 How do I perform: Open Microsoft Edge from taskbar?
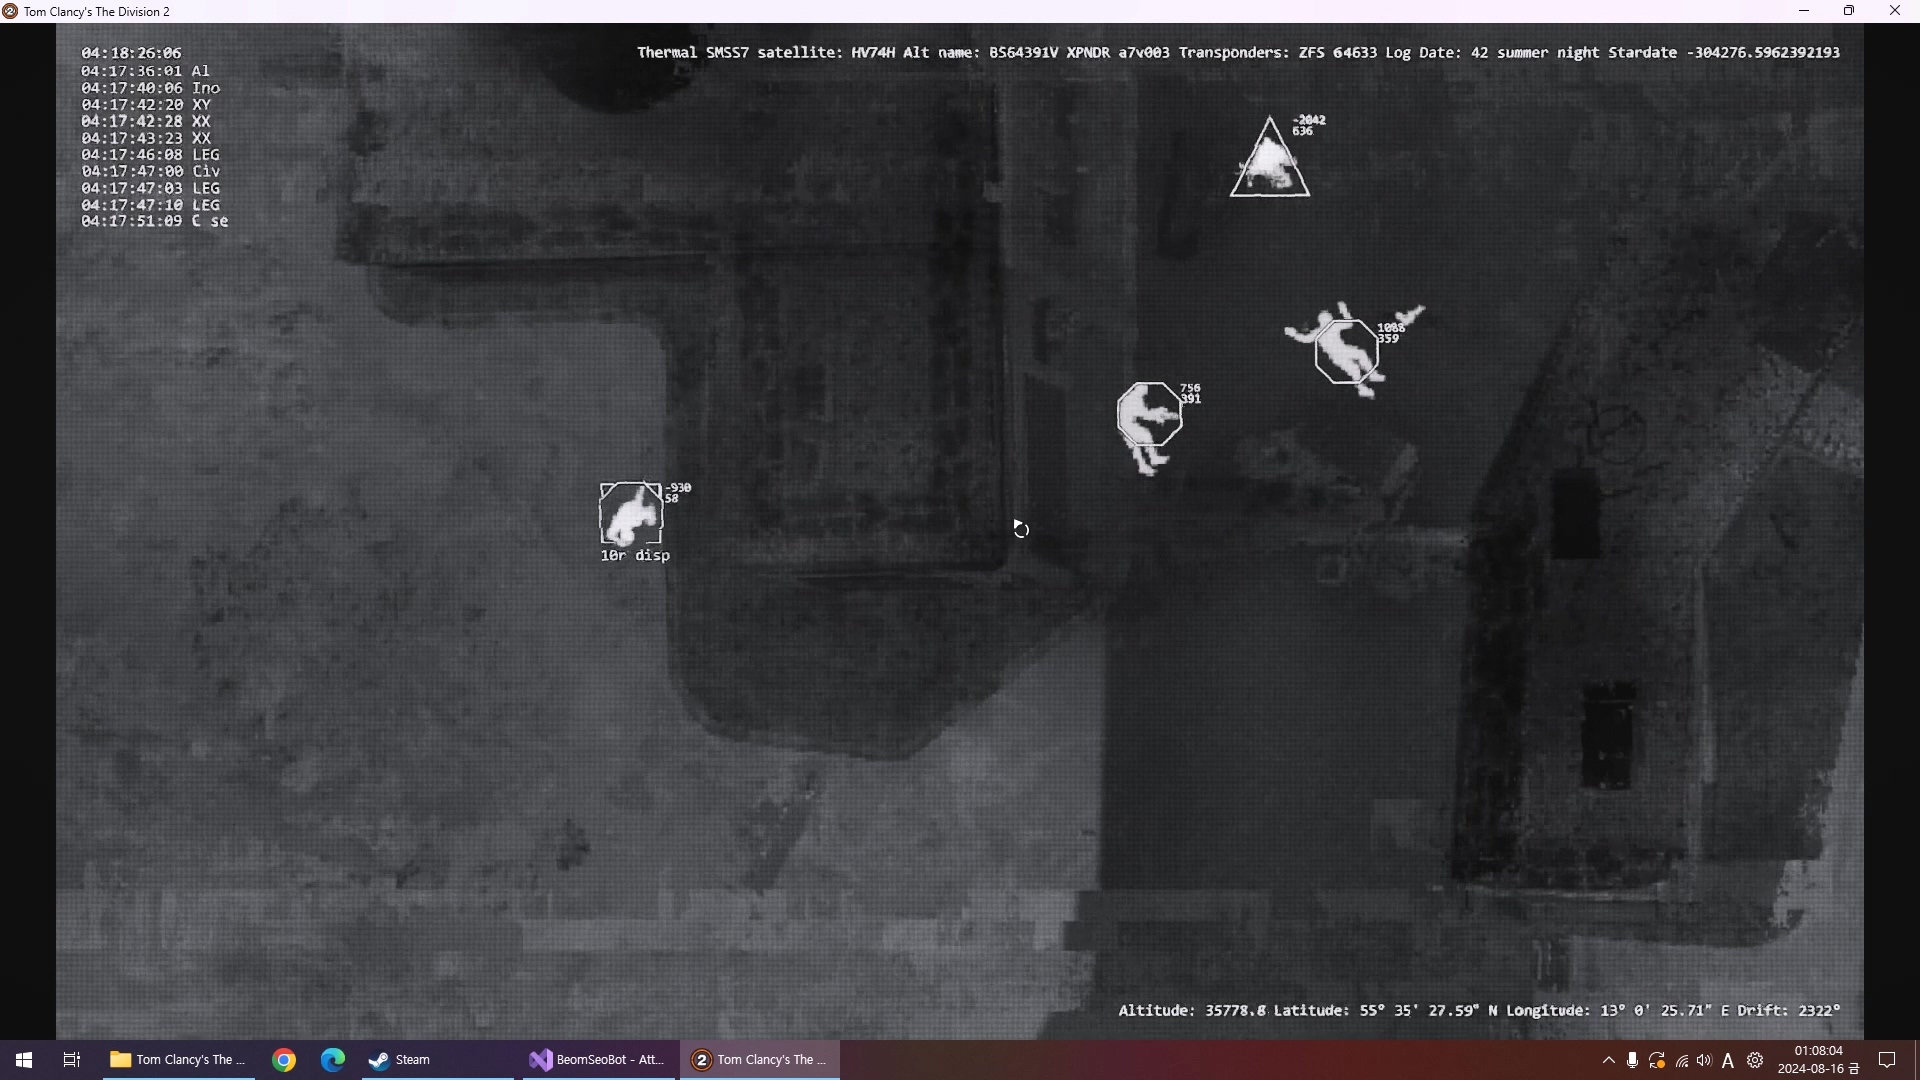point(333,1060)
